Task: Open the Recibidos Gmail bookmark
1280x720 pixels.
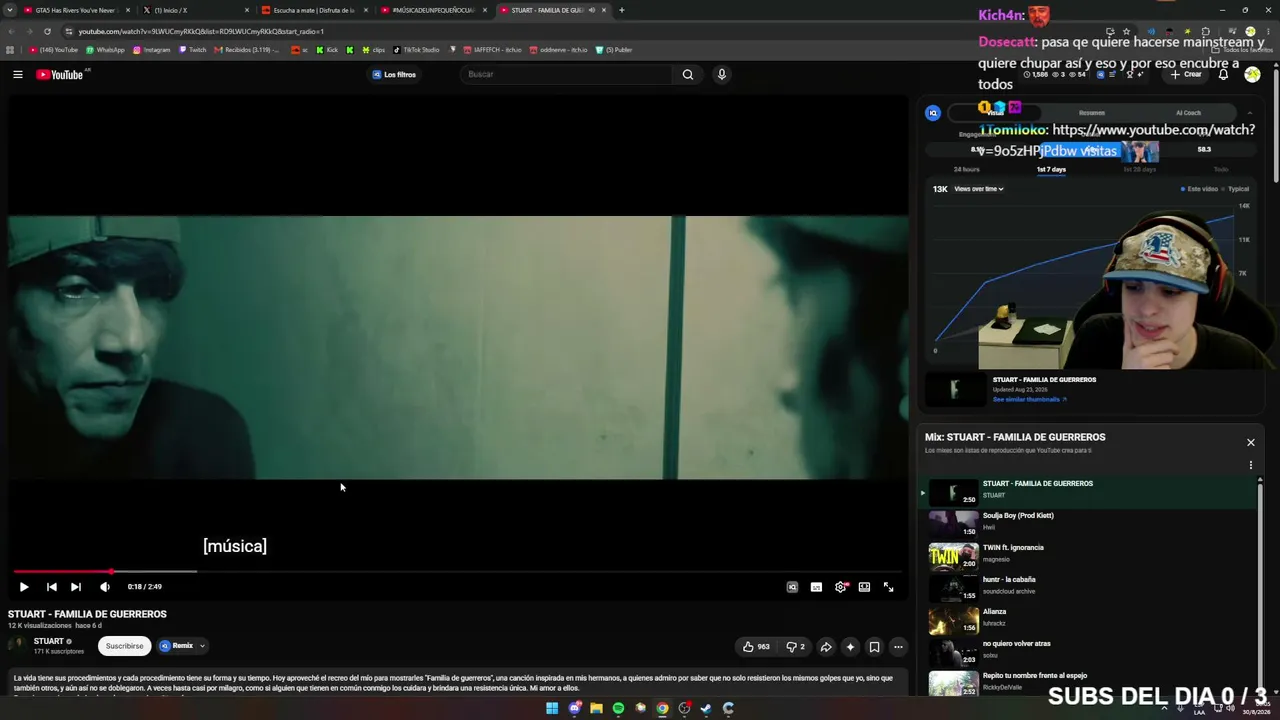Action: (x=247, y=50)
